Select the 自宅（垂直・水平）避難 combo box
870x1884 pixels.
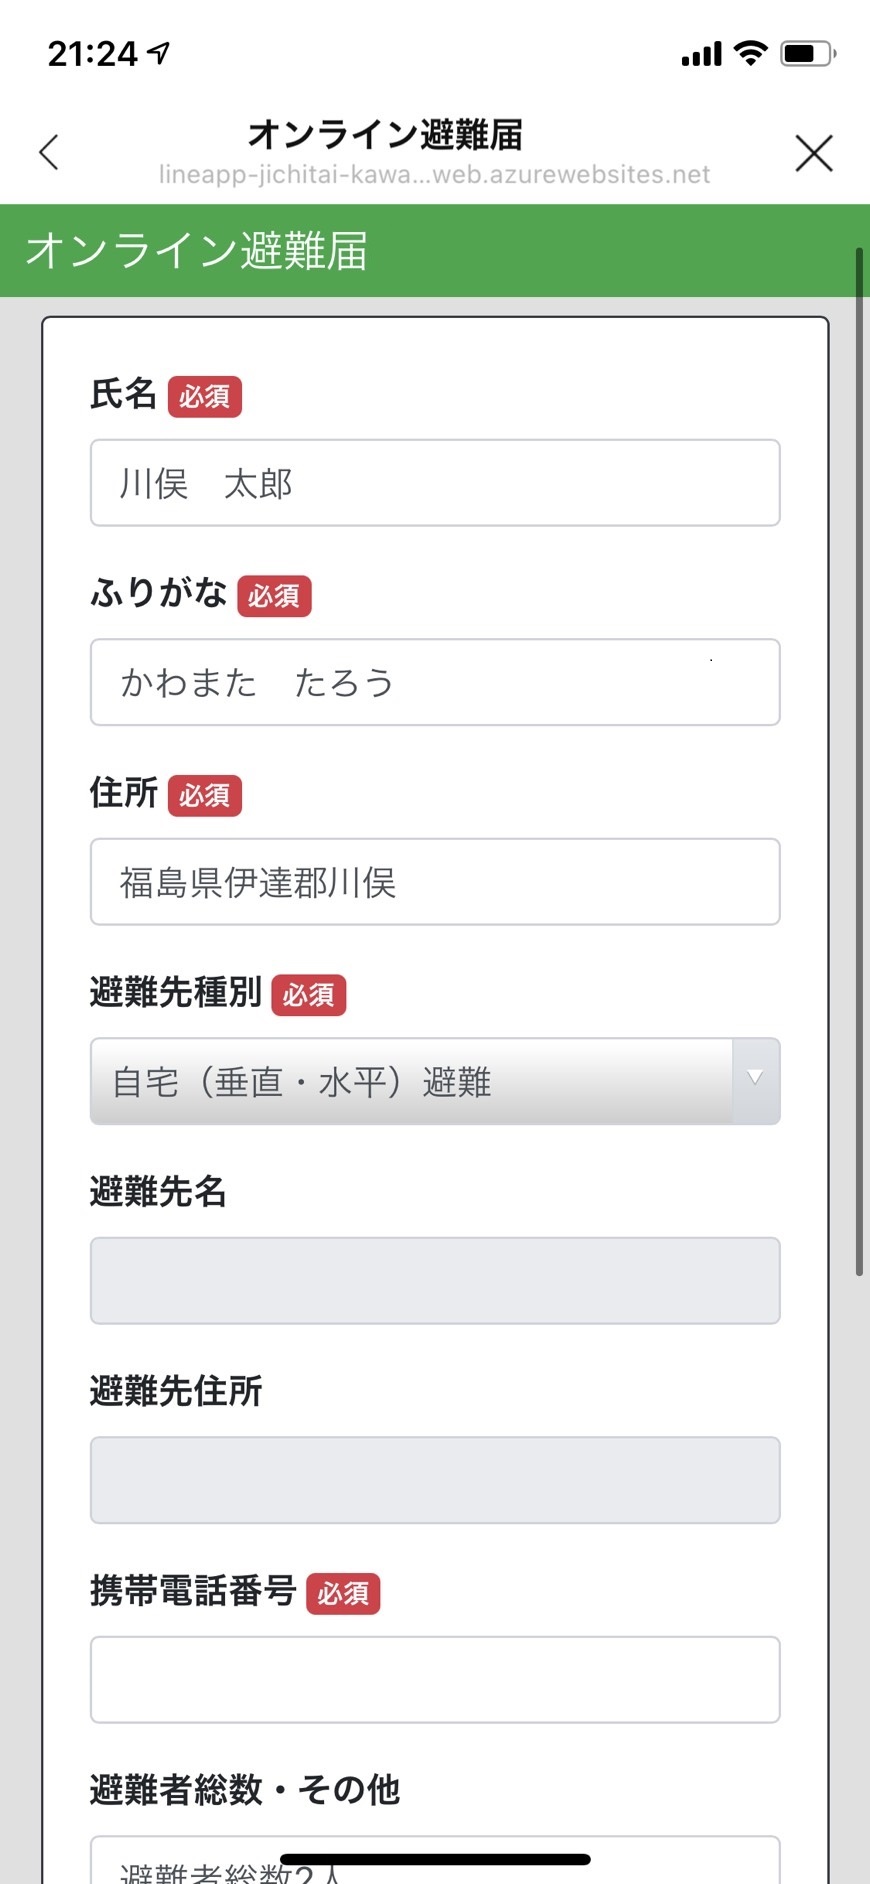412,1081
